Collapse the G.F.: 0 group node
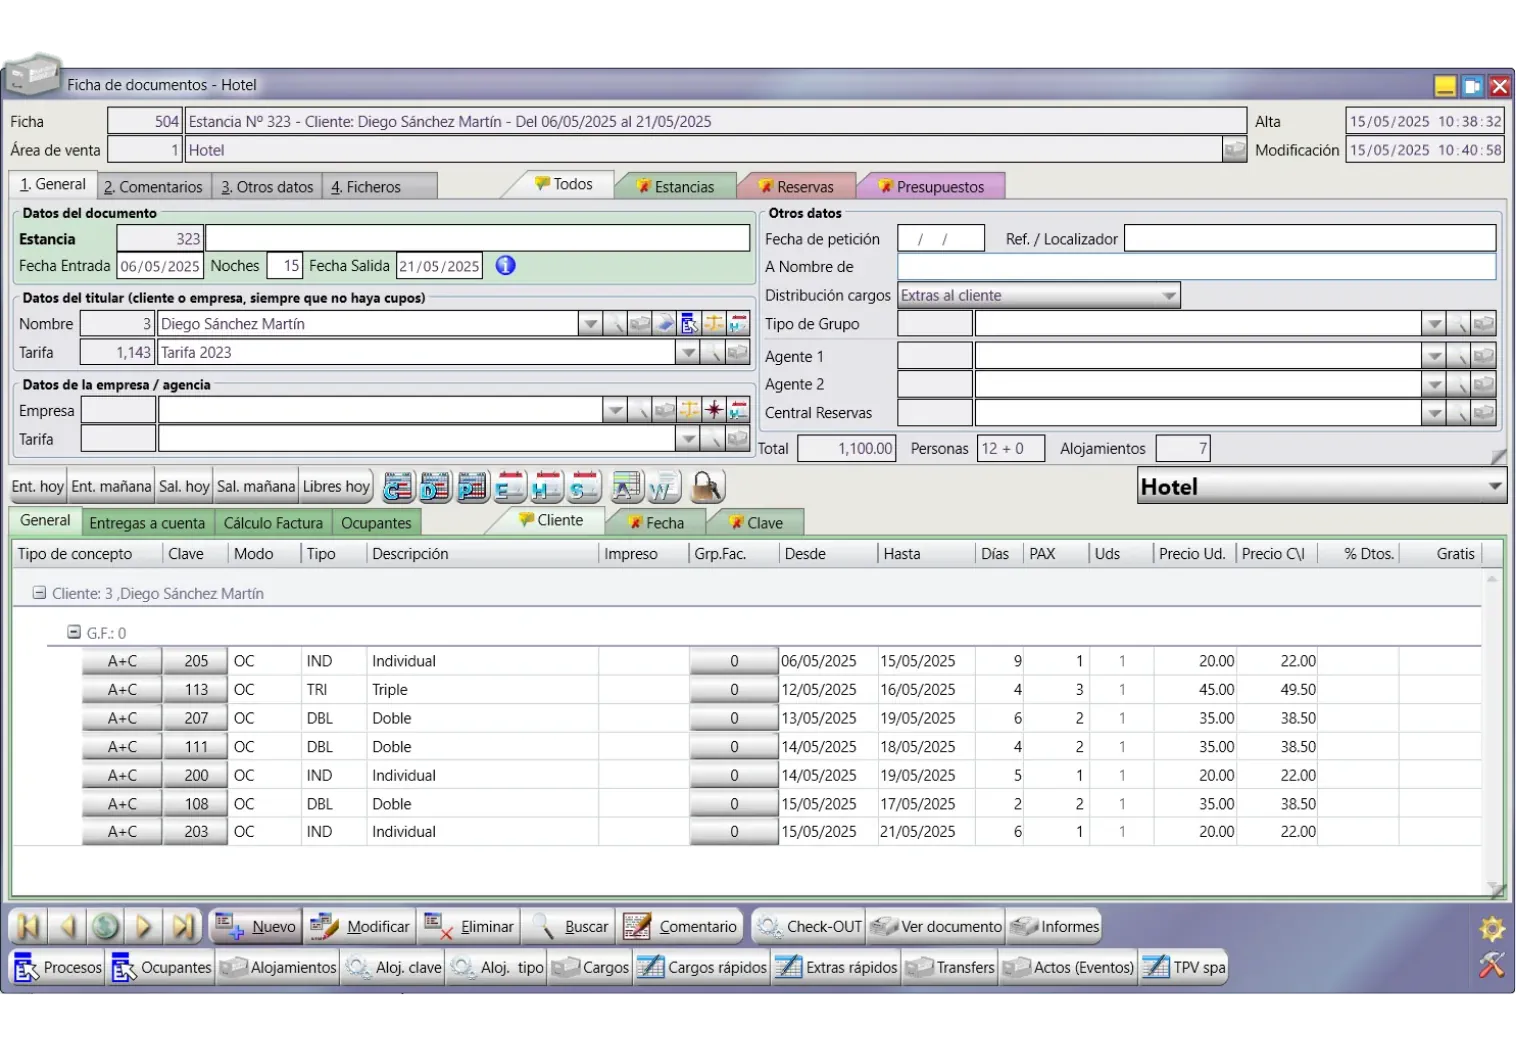The width and height of the screenshot is (1516, 1040). pos(74,632)
